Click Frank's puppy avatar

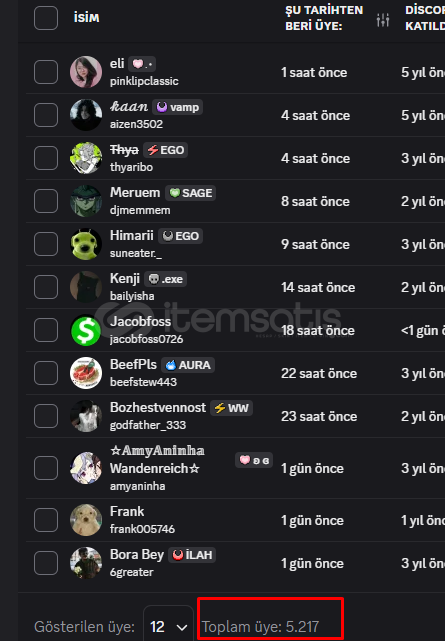point(86,520)
